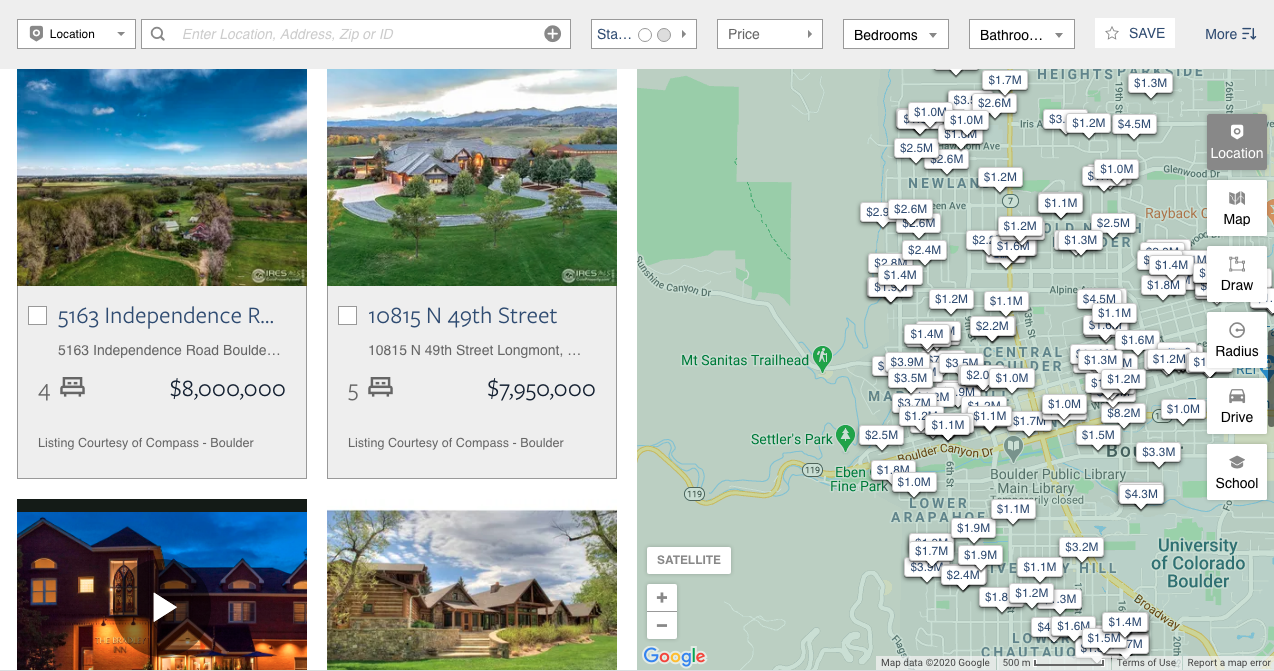Screen dimensions: 1274x671
Task: Tick the checkbox for 10815 N 49th Street
Action: tap(348, 316)
